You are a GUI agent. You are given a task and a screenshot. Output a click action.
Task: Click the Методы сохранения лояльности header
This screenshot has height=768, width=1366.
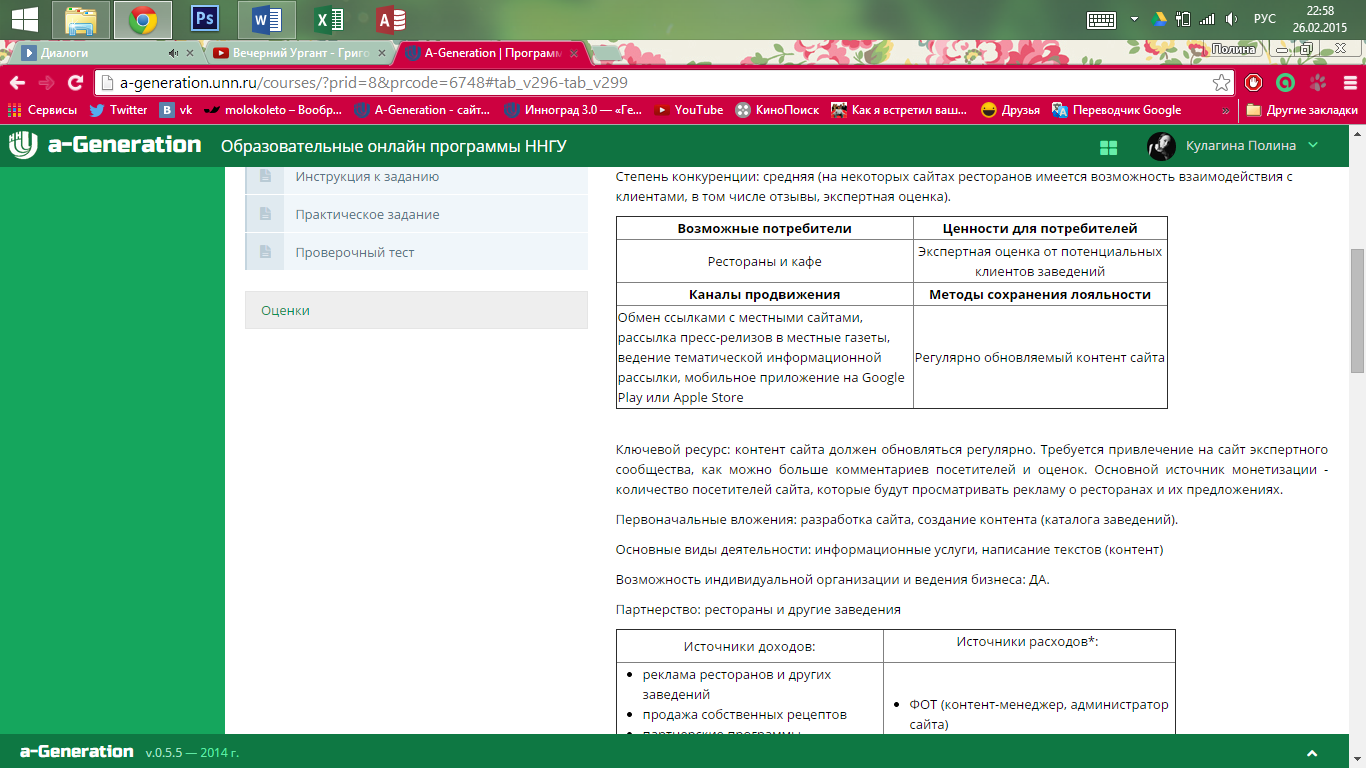[x=1040, y=294]
